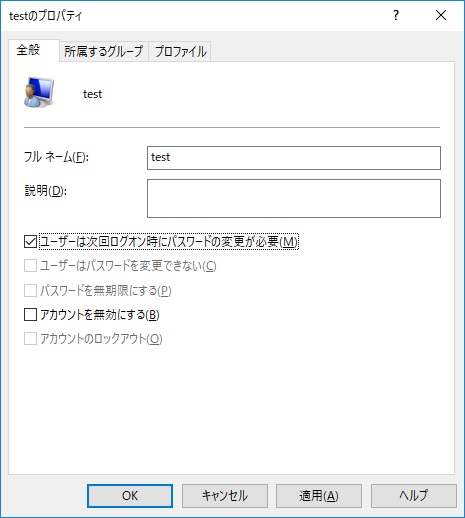
Task: Toggle パスワードを無期限にする checkbox
Action: pyautogui.click(x=30, y=290)
